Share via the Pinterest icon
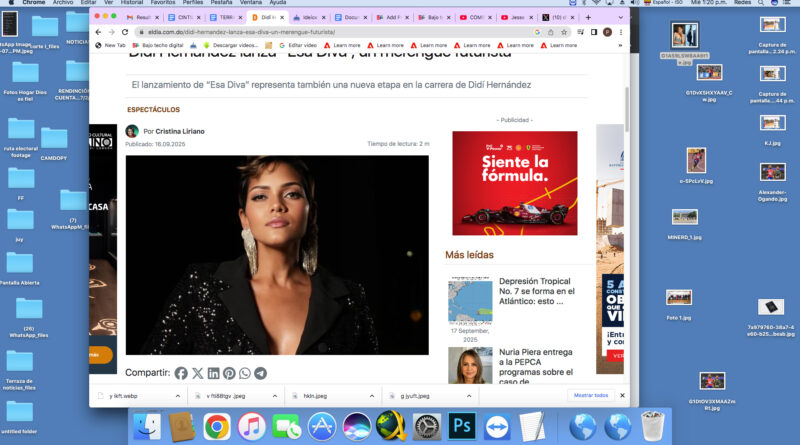 click(229, 373)
